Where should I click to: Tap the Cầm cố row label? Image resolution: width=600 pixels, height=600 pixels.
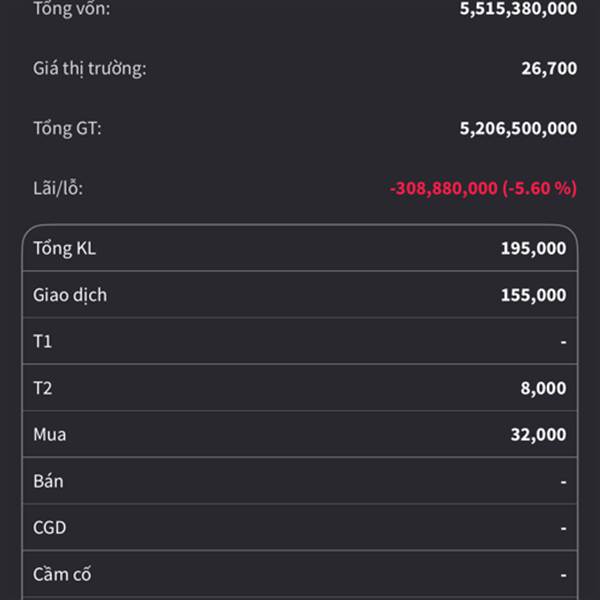63,575
